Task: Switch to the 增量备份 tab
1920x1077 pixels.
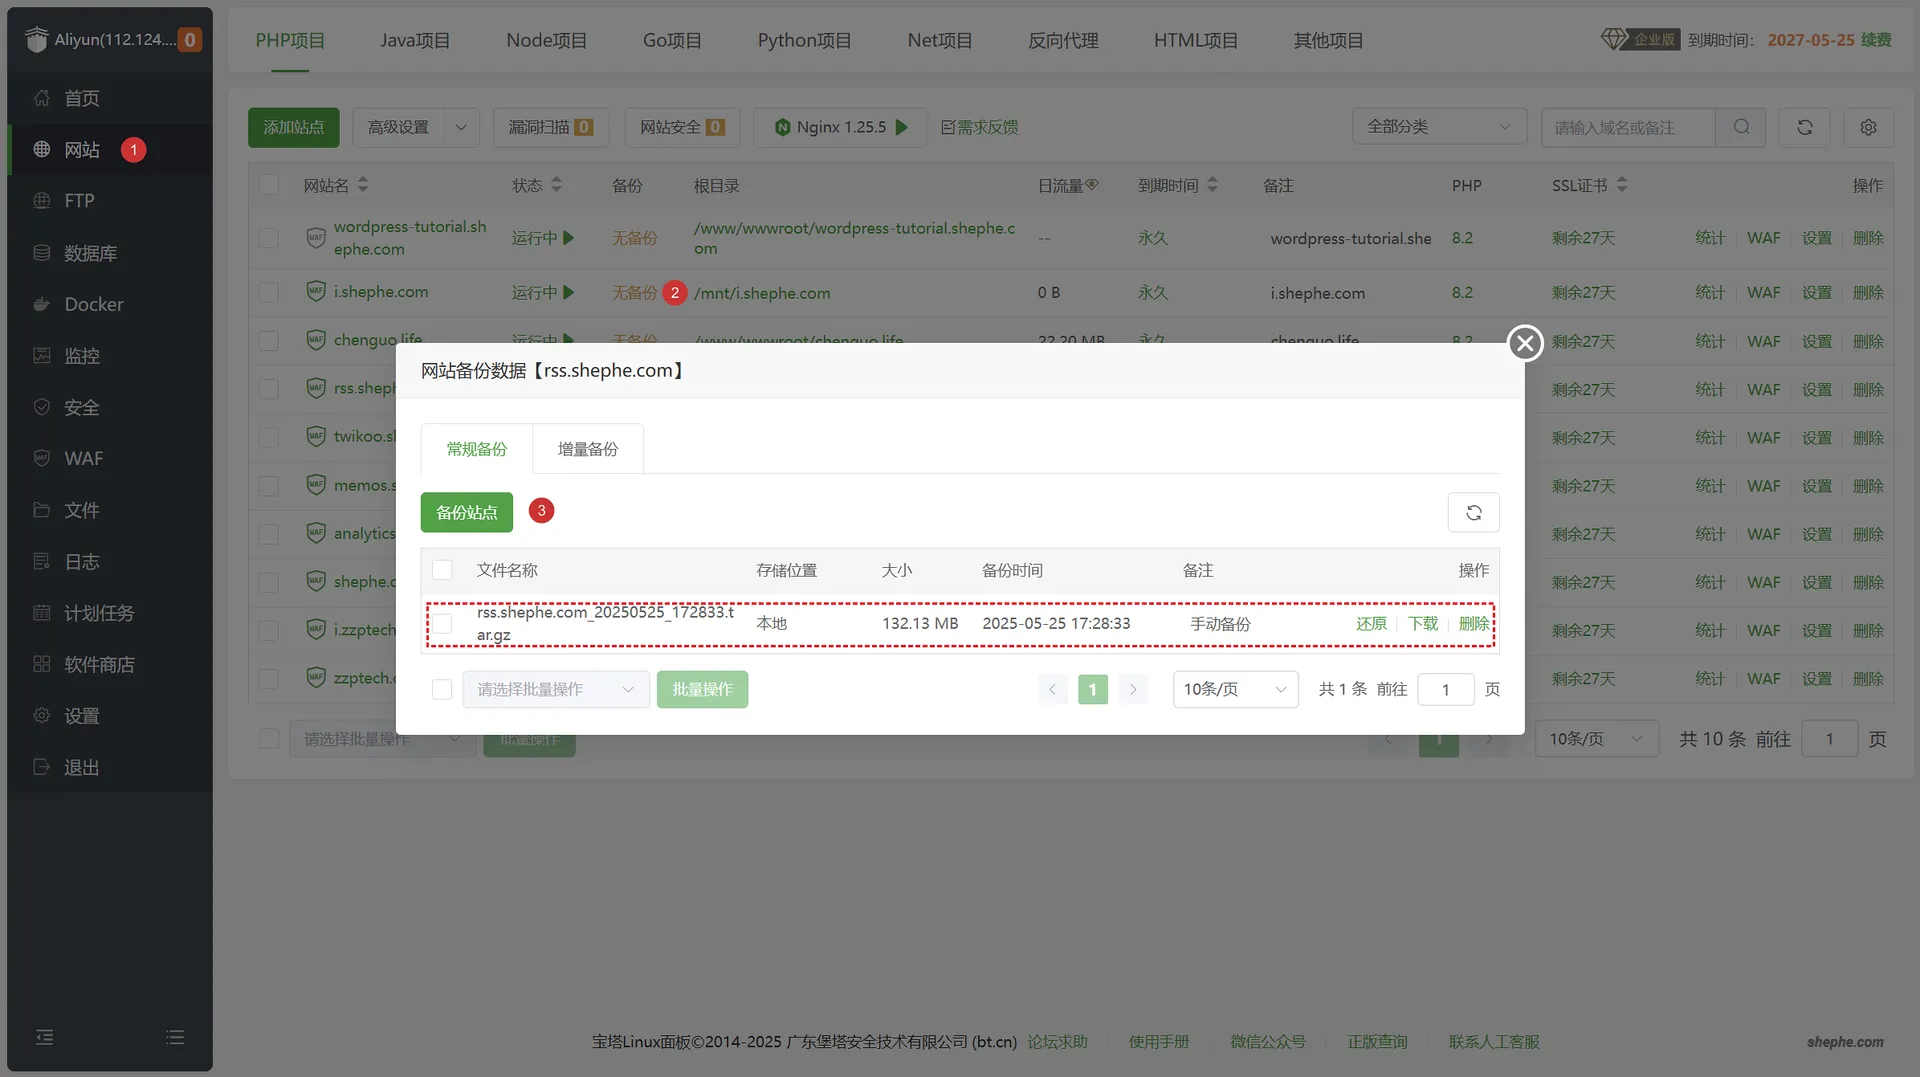Action: [x=587, y=449]
